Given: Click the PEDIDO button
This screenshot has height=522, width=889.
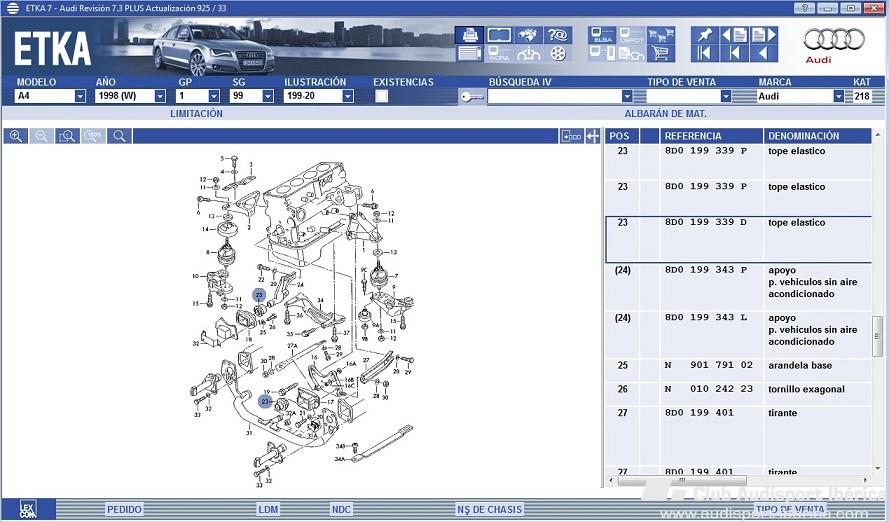Looking at the screenshot, I should (x=124, y=509).
